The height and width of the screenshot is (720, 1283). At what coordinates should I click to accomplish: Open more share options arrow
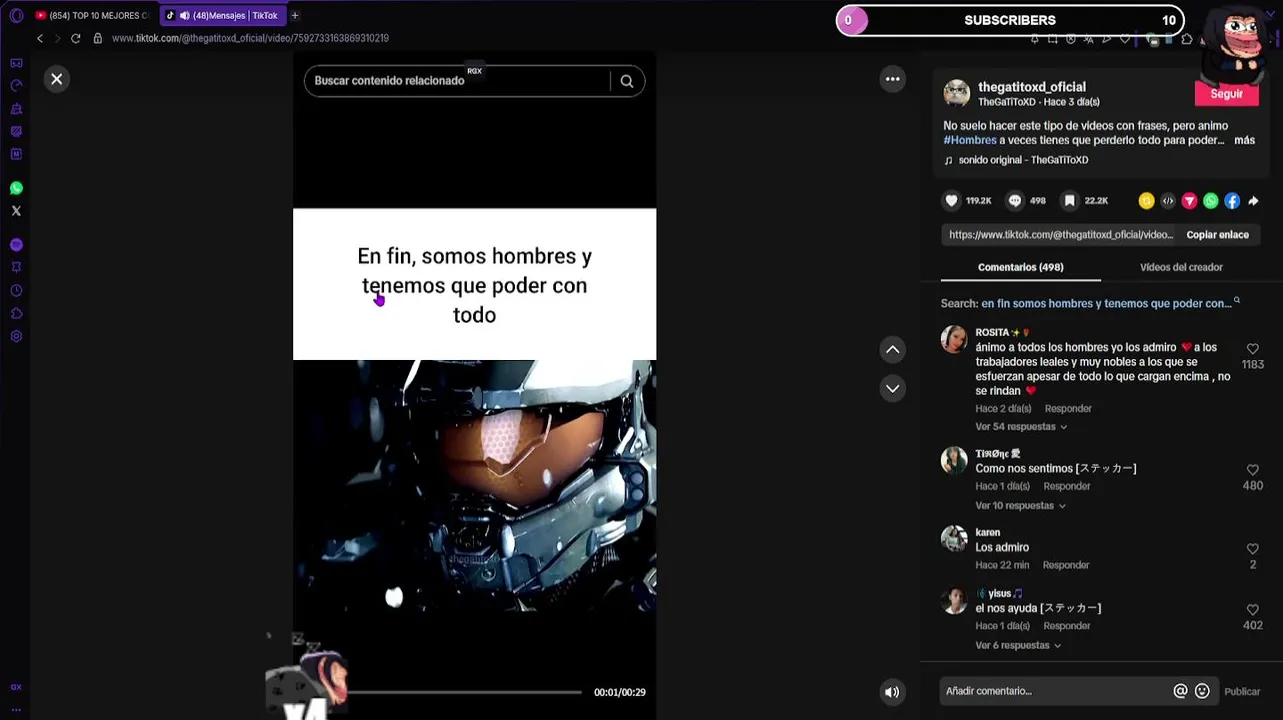pyautogui.click(x=1253, y=201)
